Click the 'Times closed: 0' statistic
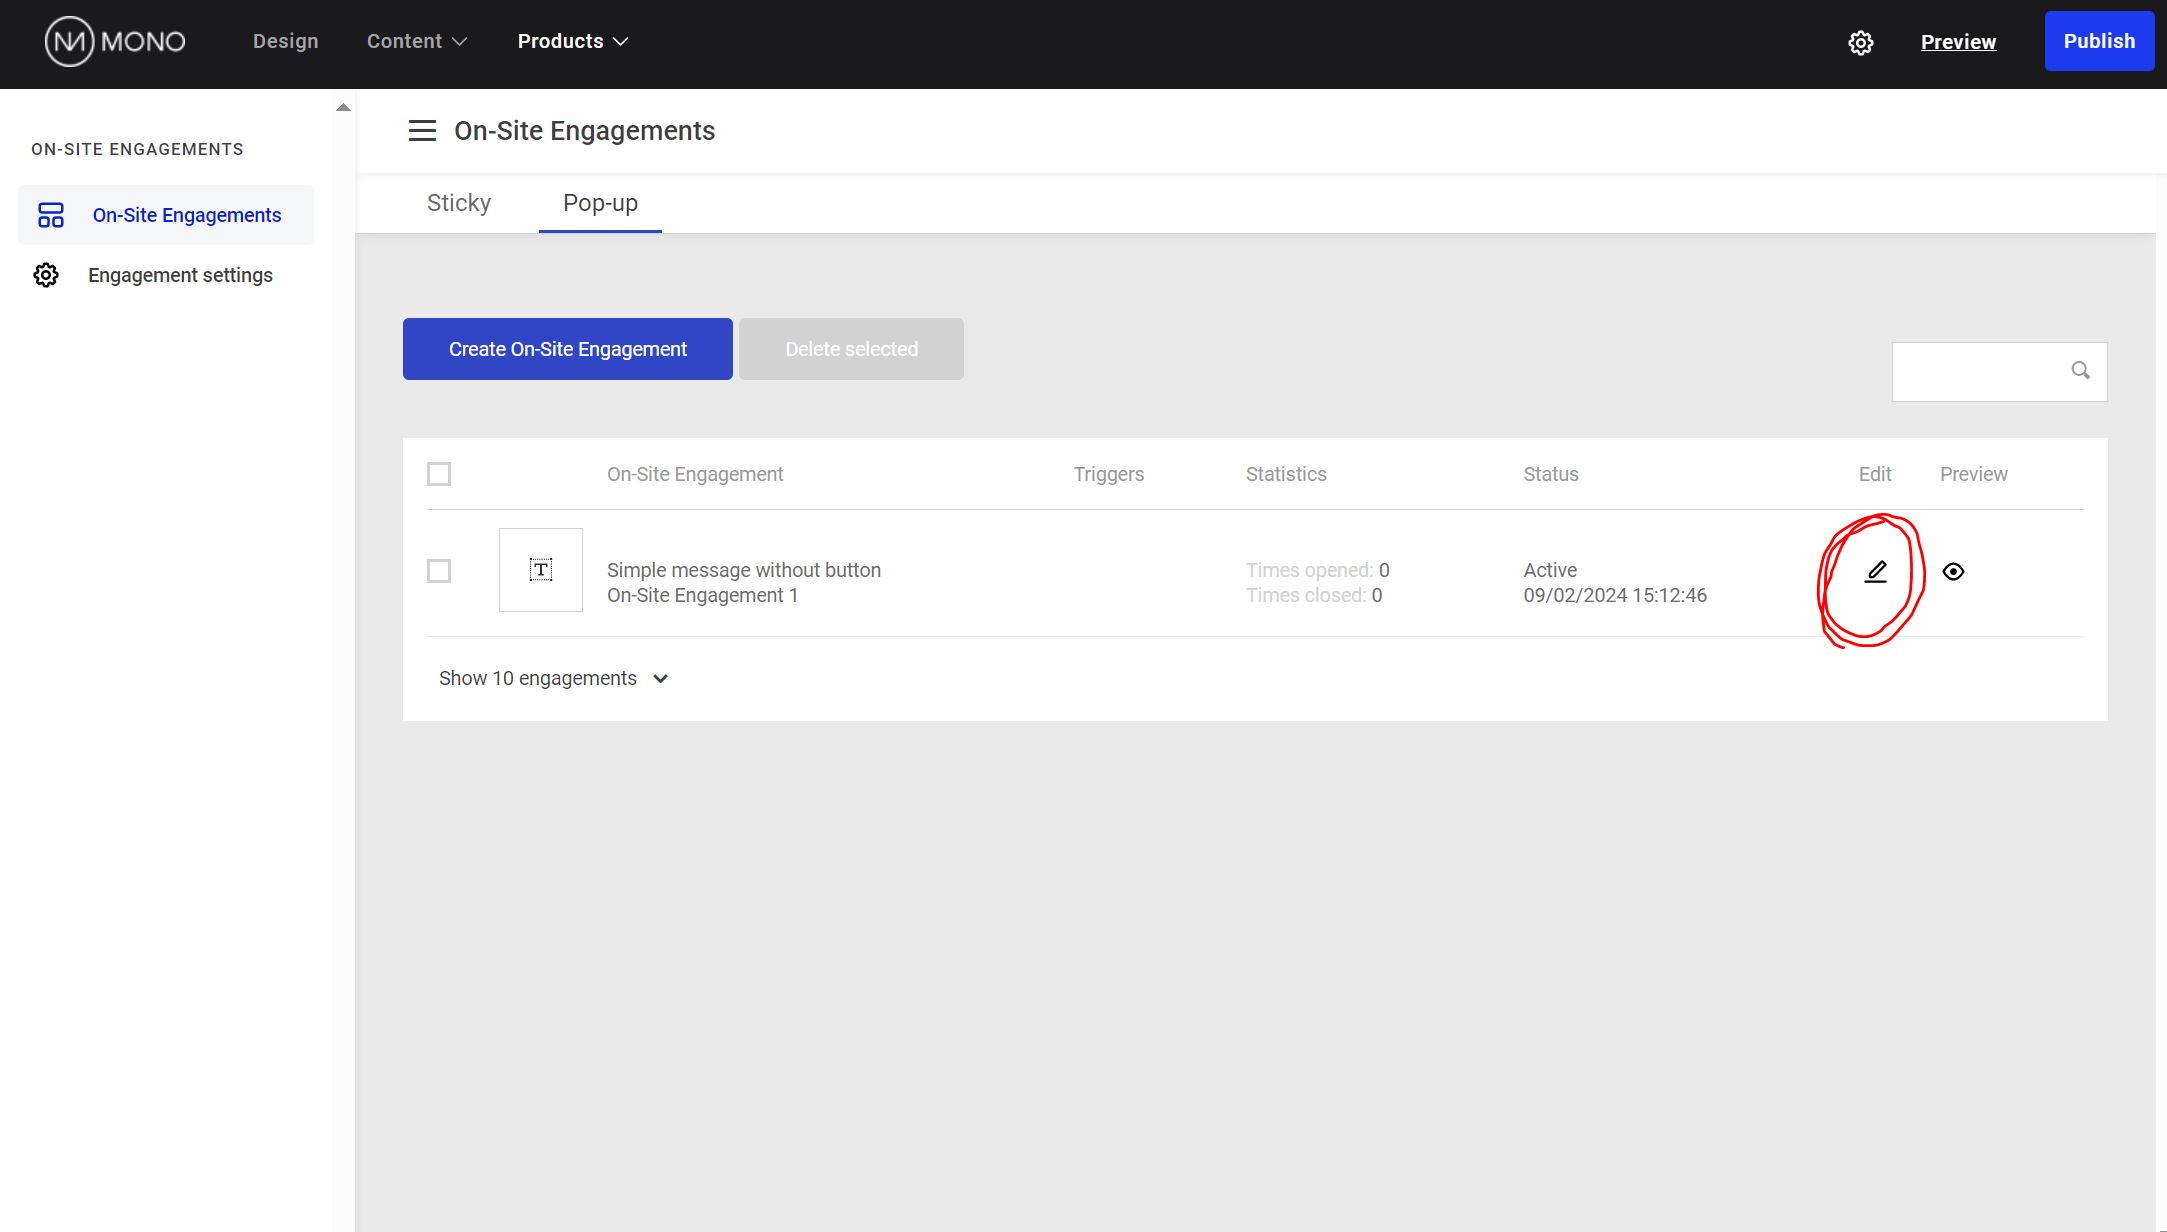 pyautogui.click(x=1314, y=595)
